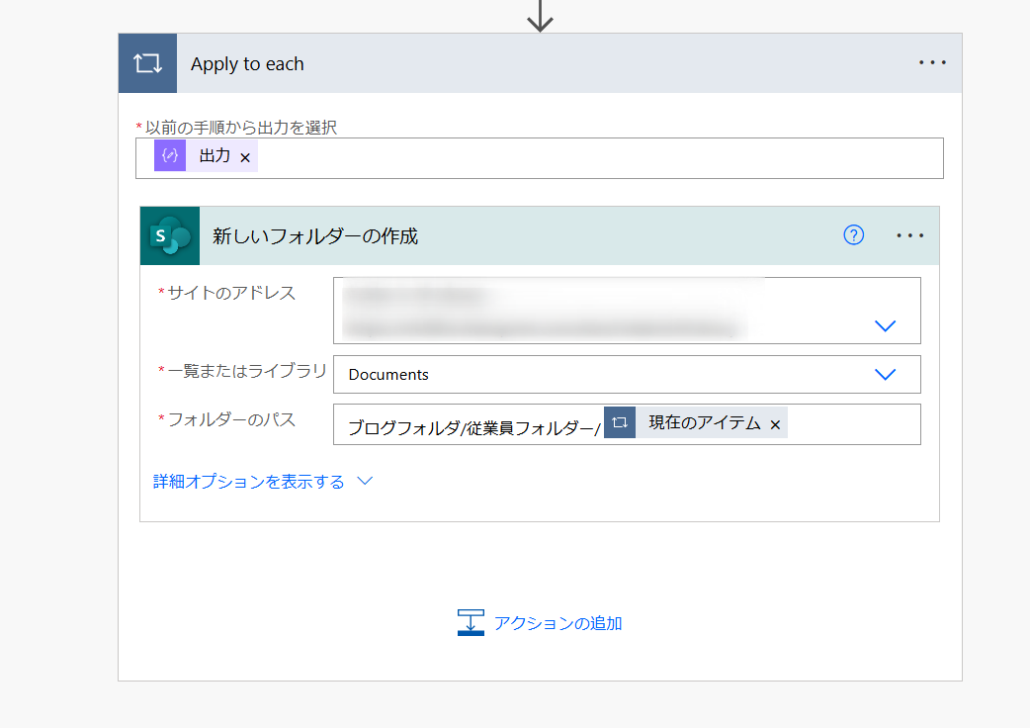Click the Apply to each loop icon

click(x=147, y=63)
